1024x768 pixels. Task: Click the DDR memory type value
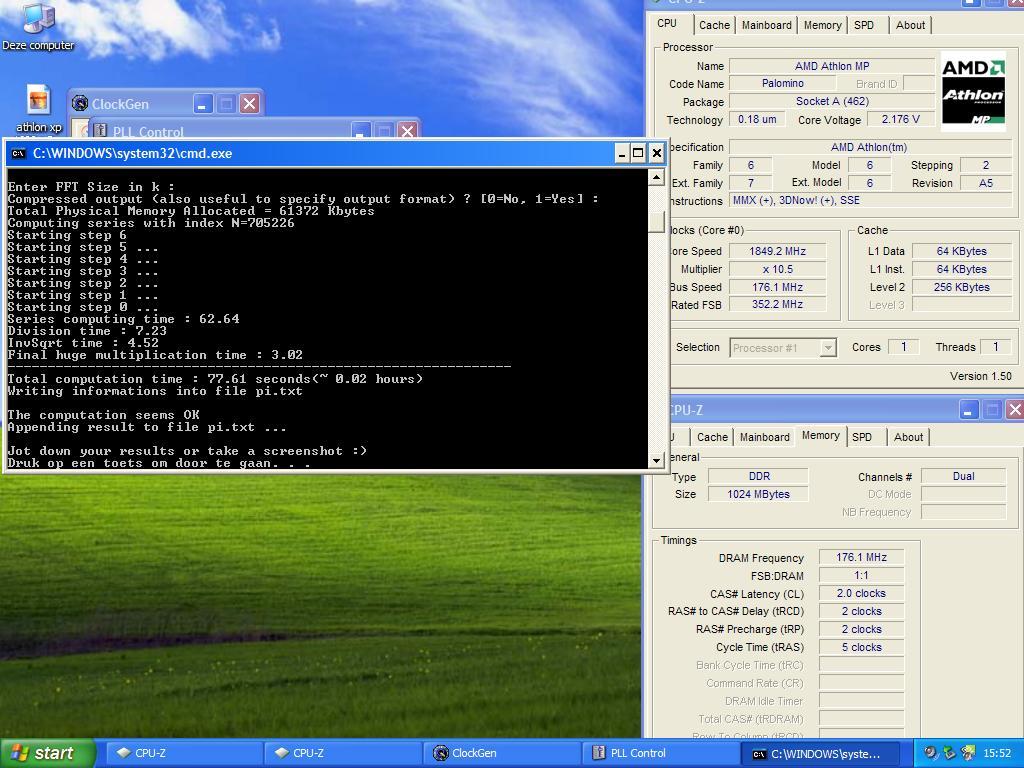pyautogui.click(x=759, y=476)
